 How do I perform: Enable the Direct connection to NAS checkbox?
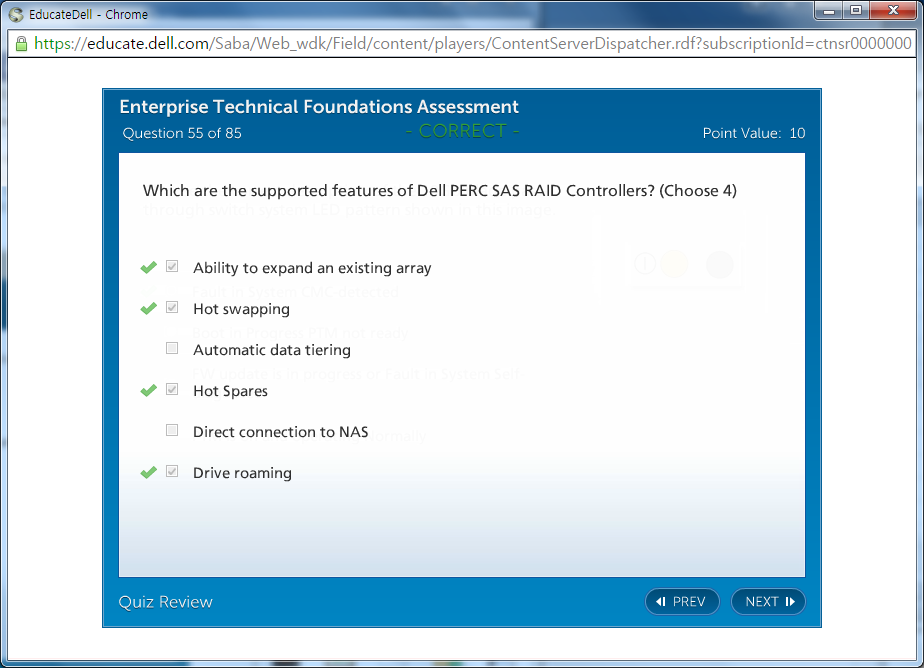(172, 431)
